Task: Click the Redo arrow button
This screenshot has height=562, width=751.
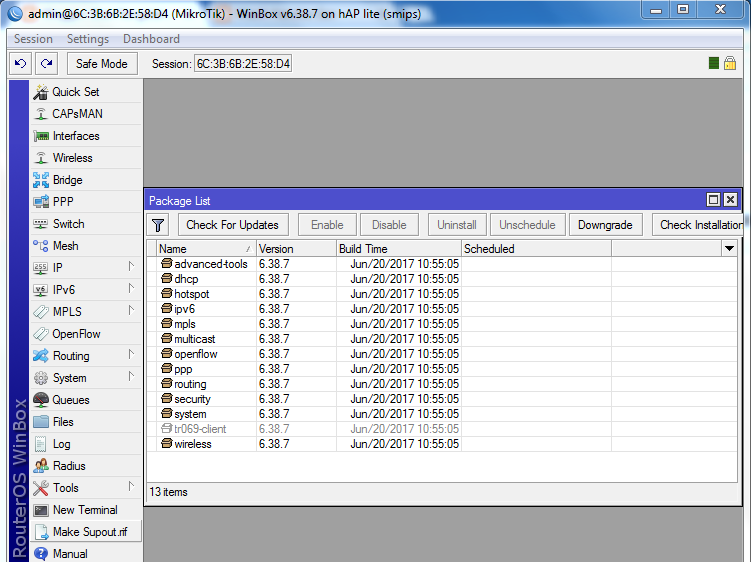Action: pyautogui.click(x=46, y=63)
